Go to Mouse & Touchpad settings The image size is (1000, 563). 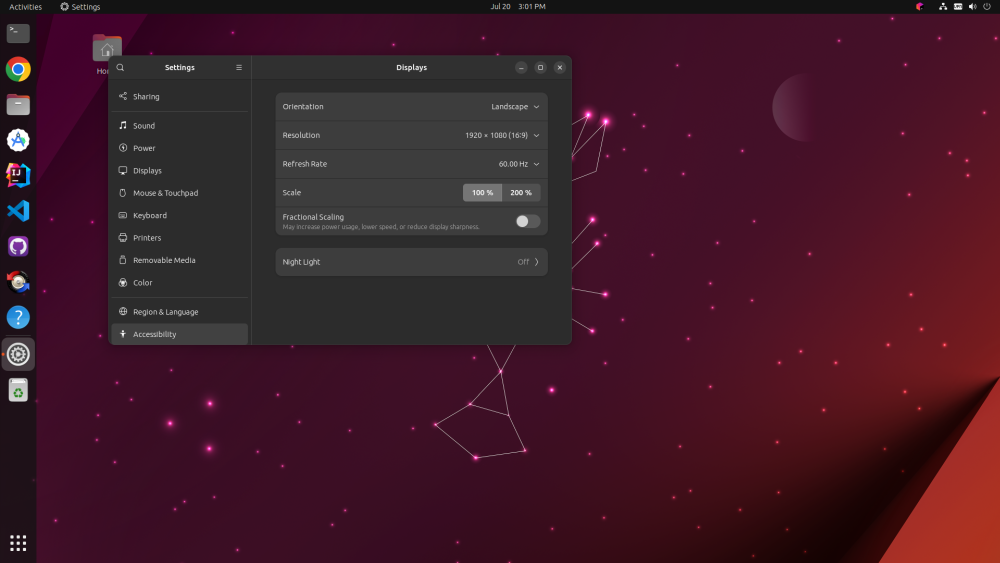coord(180,193)
